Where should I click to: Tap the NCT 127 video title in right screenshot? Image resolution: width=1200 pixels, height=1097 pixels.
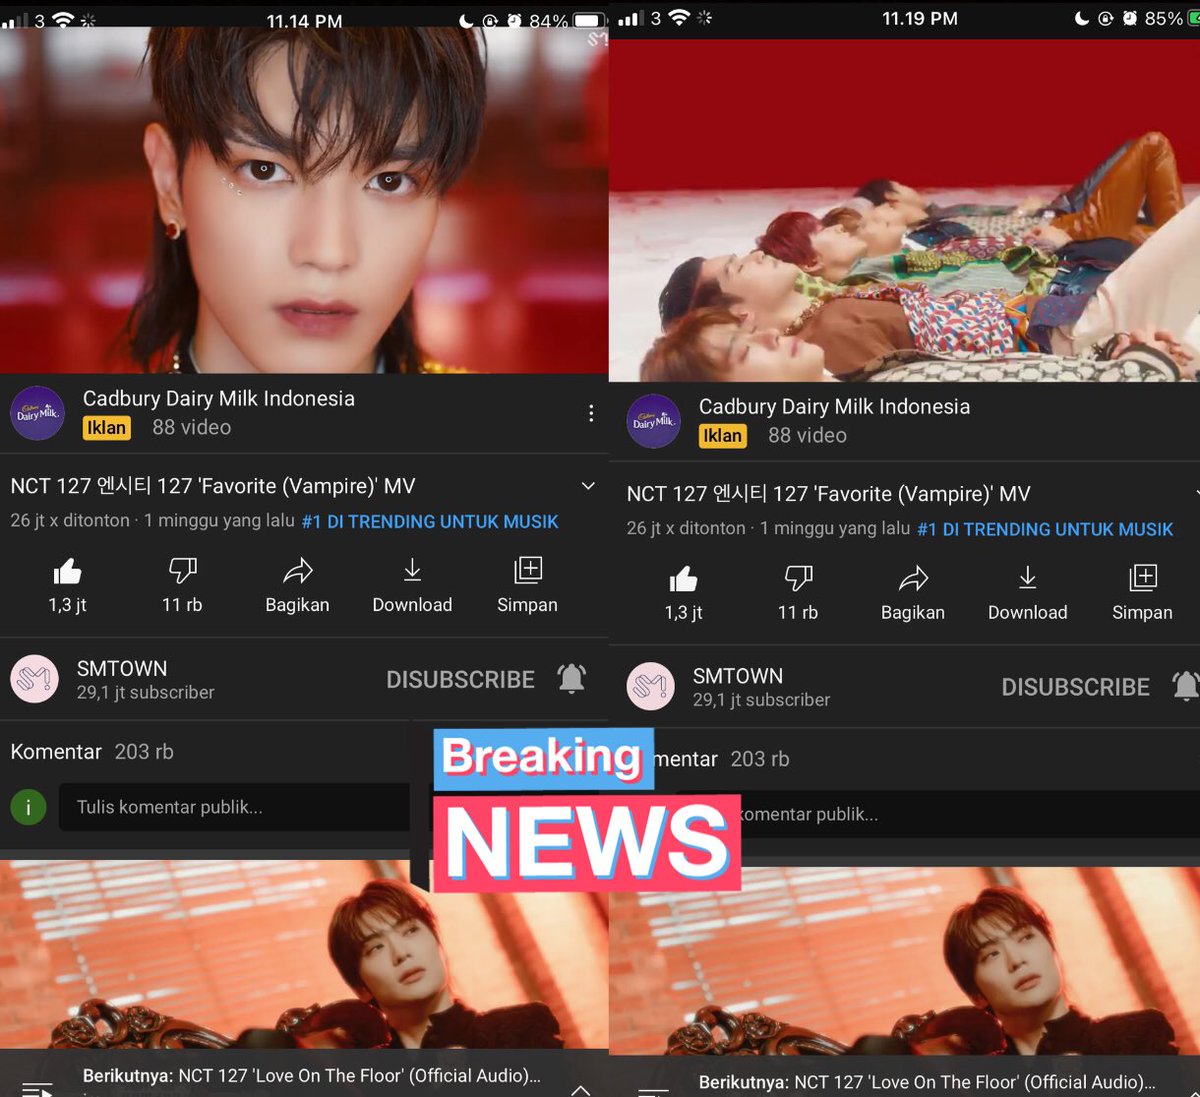click(x=829, y=494)
